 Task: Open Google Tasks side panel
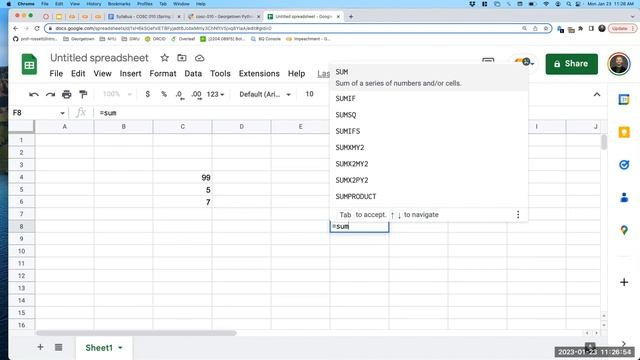click(x=624, y=164)
